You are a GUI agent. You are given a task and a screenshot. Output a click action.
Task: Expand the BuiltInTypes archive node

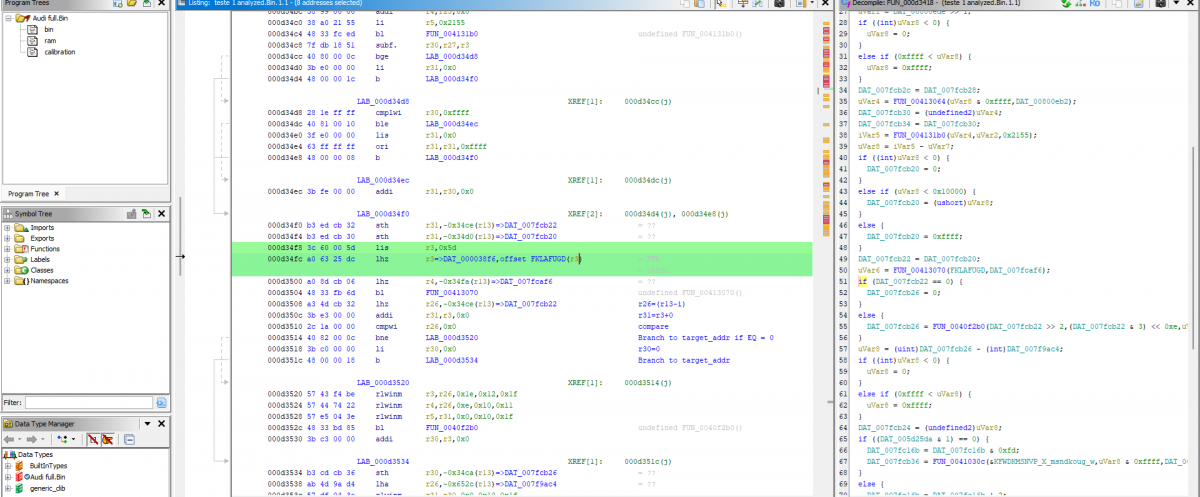(x=8, y=465)
